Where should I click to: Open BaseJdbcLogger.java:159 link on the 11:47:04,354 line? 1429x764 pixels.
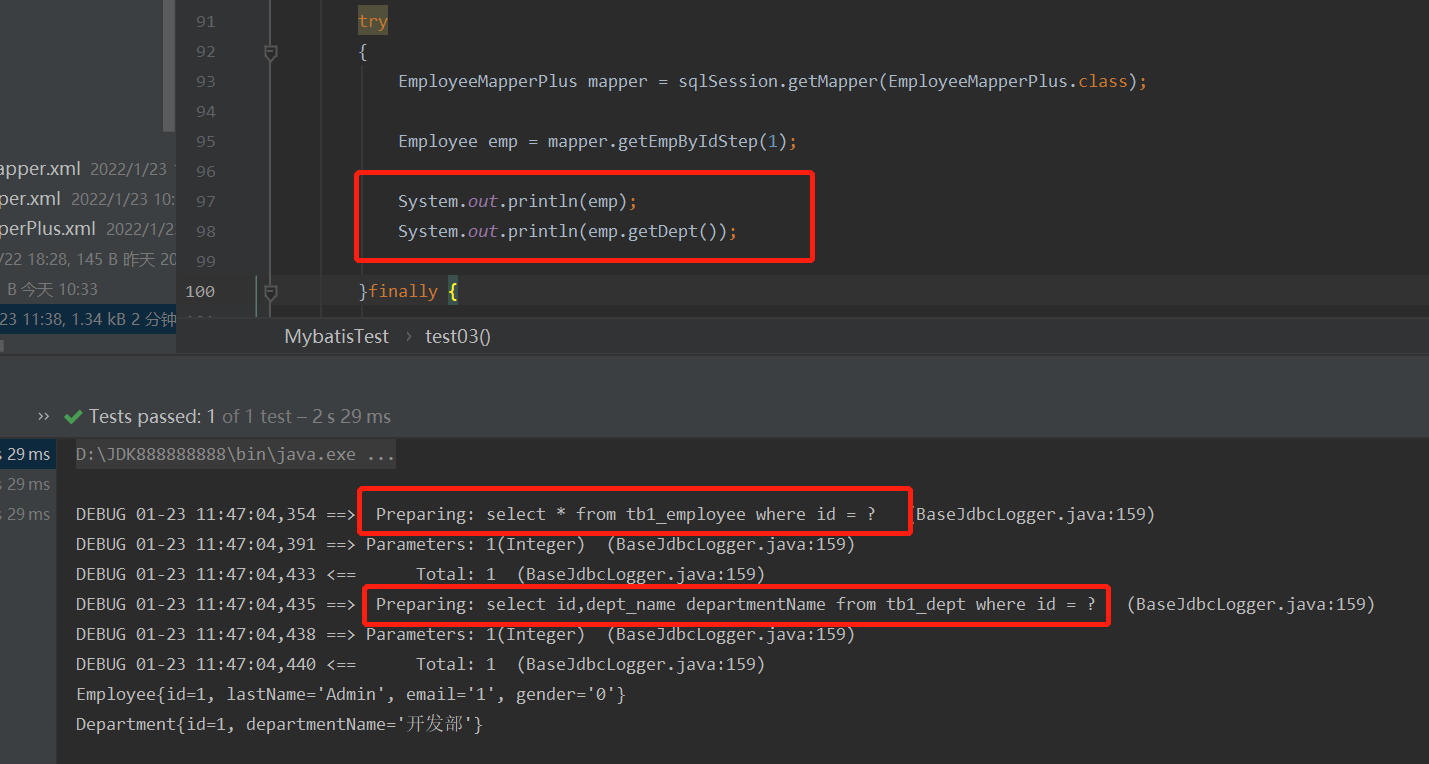pos(1029,514)
